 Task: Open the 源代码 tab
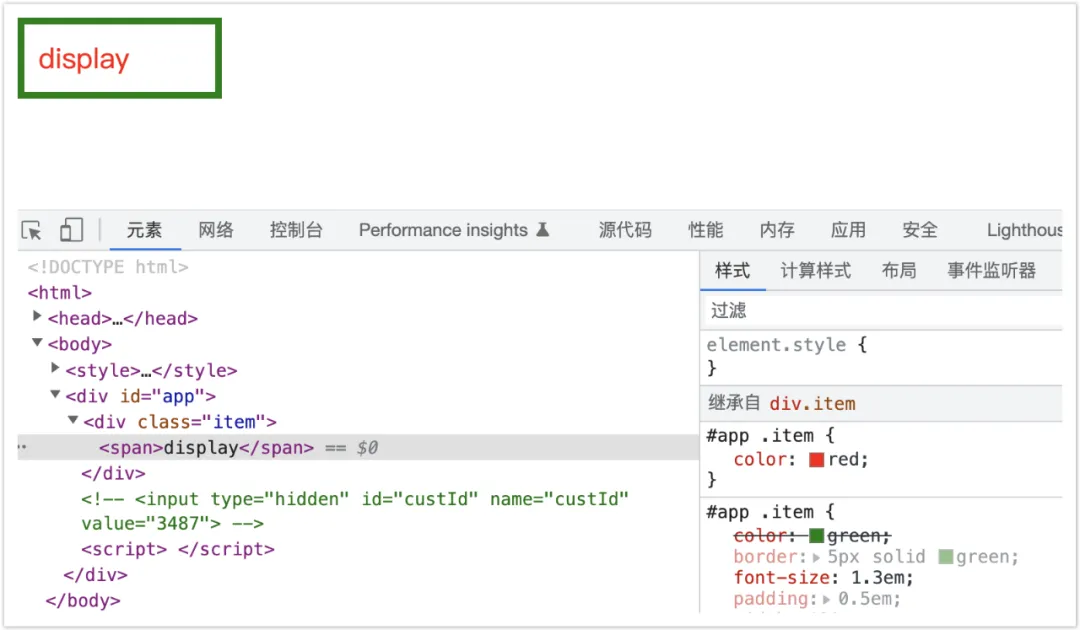click(625, 230)
